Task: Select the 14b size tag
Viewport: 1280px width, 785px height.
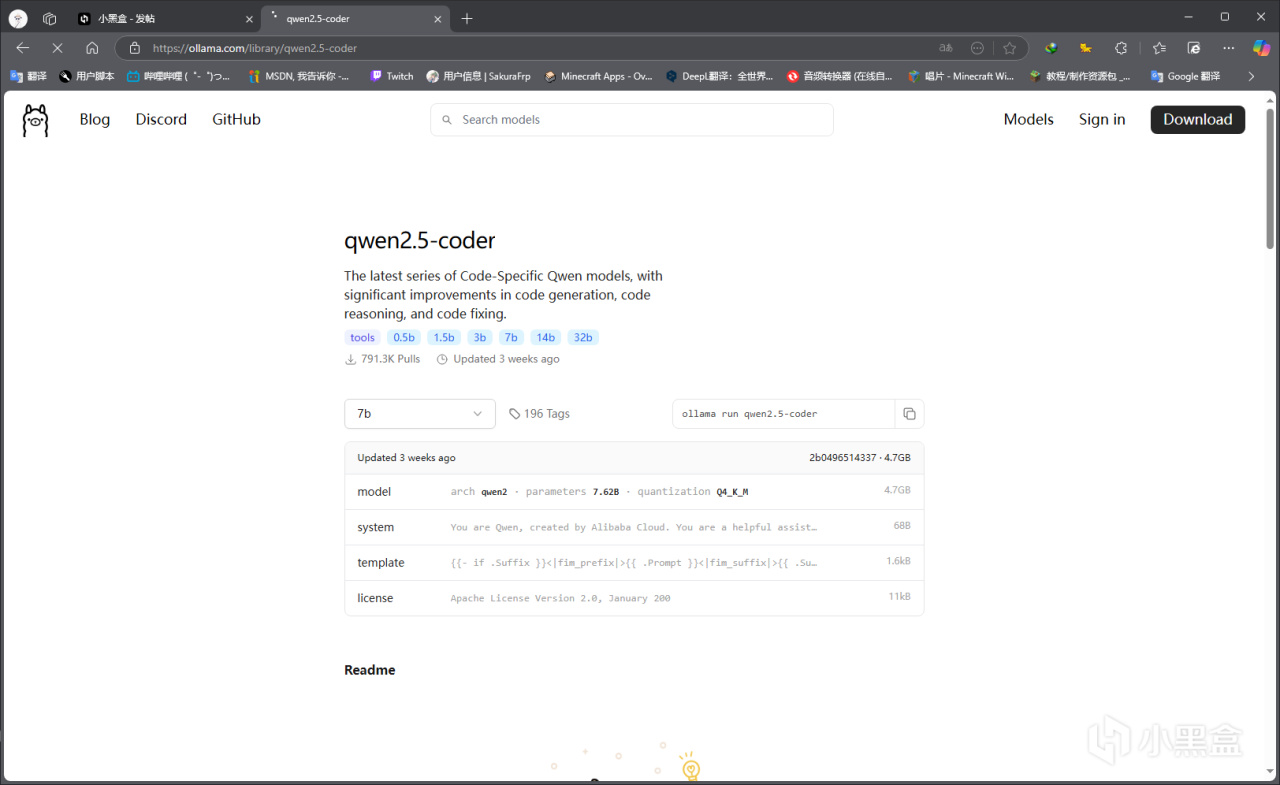Action: (546, 338)
